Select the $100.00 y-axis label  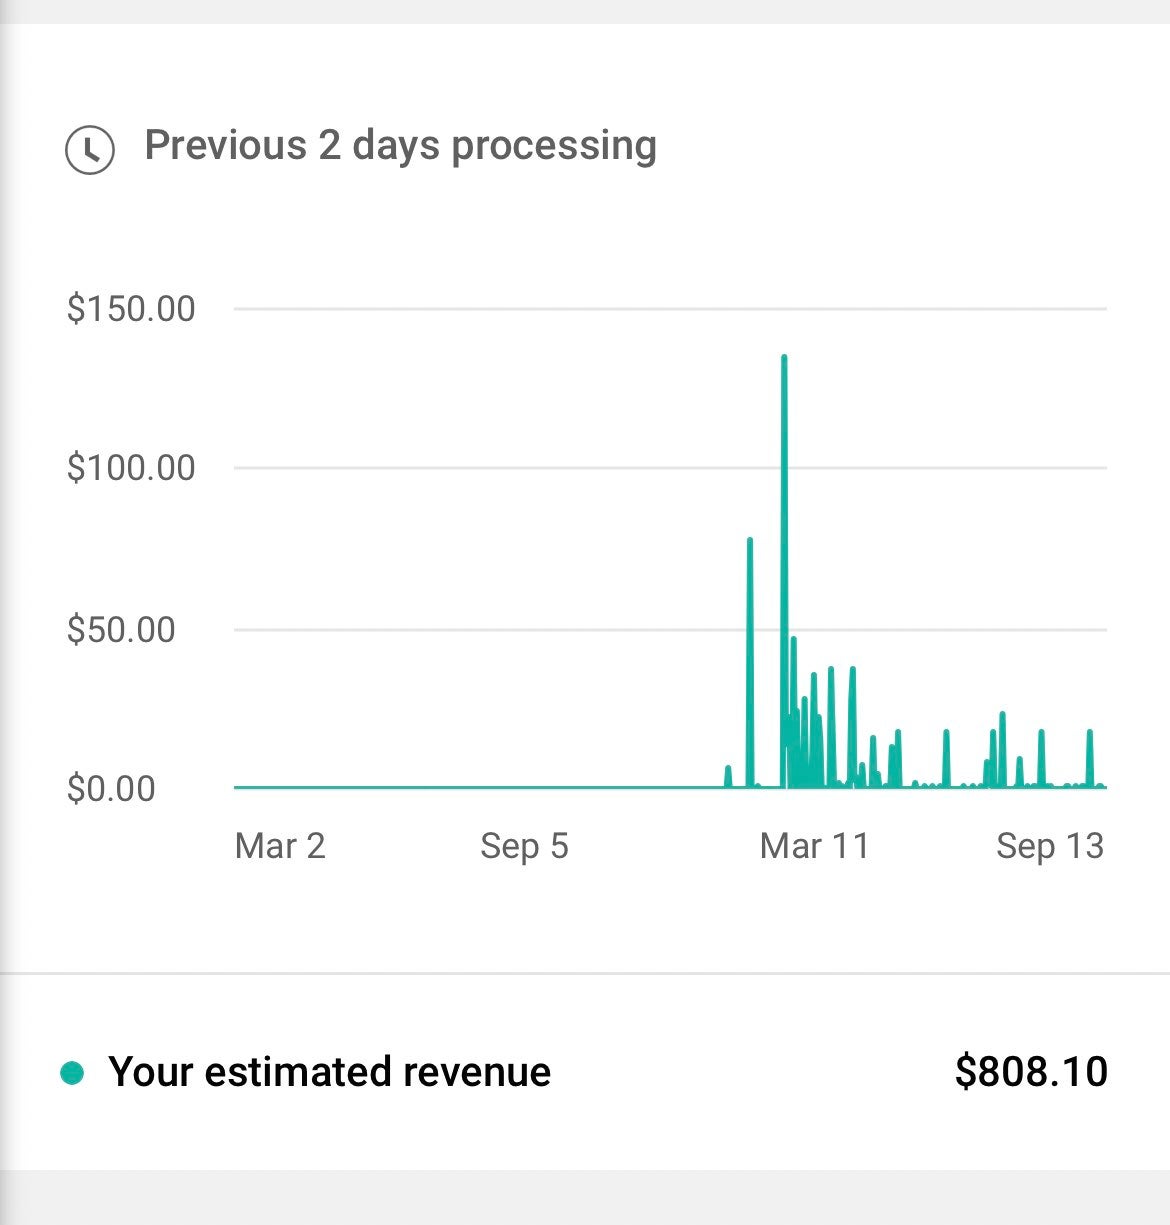pyautogui.click(x=131, y=467)
